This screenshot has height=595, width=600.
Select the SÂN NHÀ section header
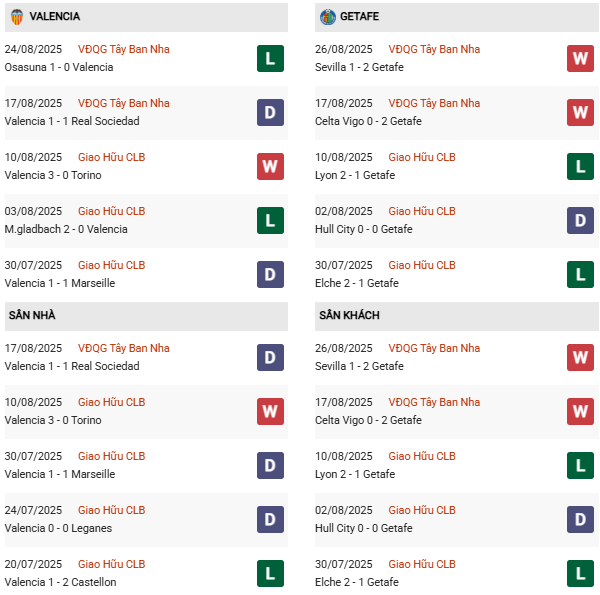click(x=32, y=316)
